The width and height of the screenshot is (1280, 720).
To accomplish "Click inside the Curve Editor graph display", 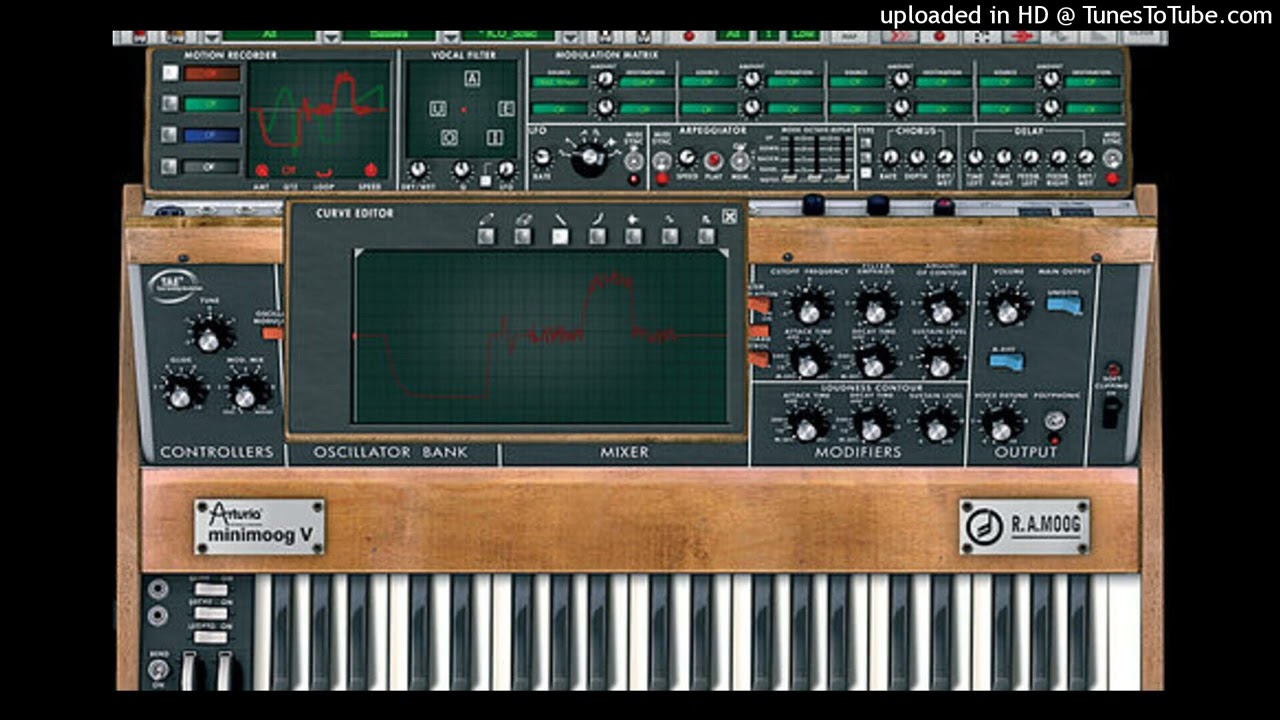I will (541, 336).
